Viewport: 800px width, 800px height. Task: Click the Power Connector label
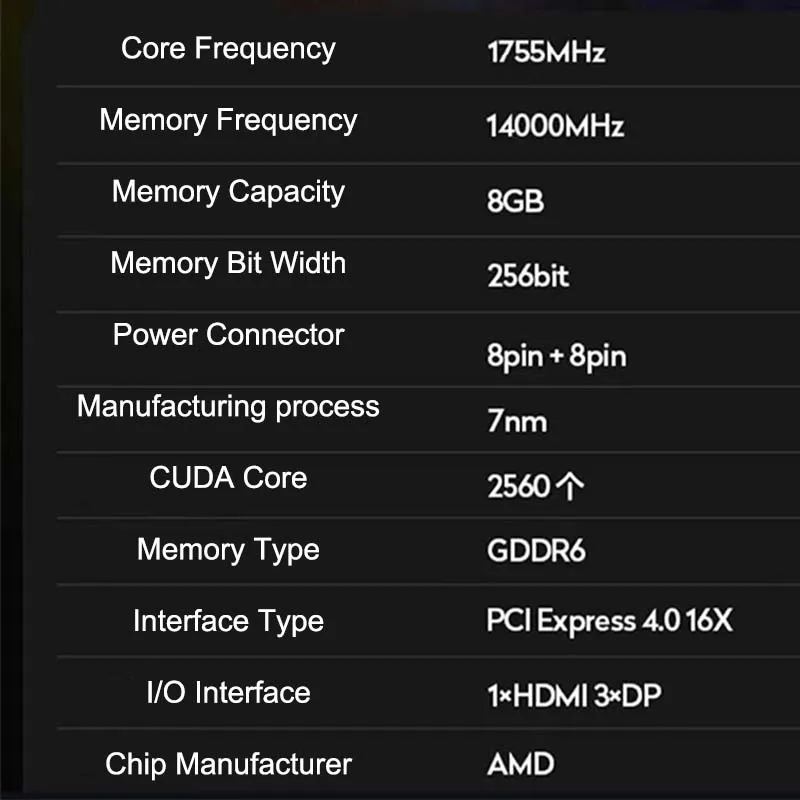click(x=228, y=335)
